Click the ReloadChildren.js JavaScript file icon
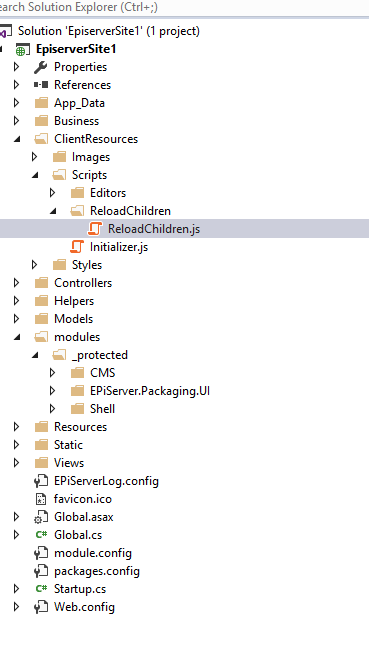This screenshot has height=672, width=369. coord(95,229)
